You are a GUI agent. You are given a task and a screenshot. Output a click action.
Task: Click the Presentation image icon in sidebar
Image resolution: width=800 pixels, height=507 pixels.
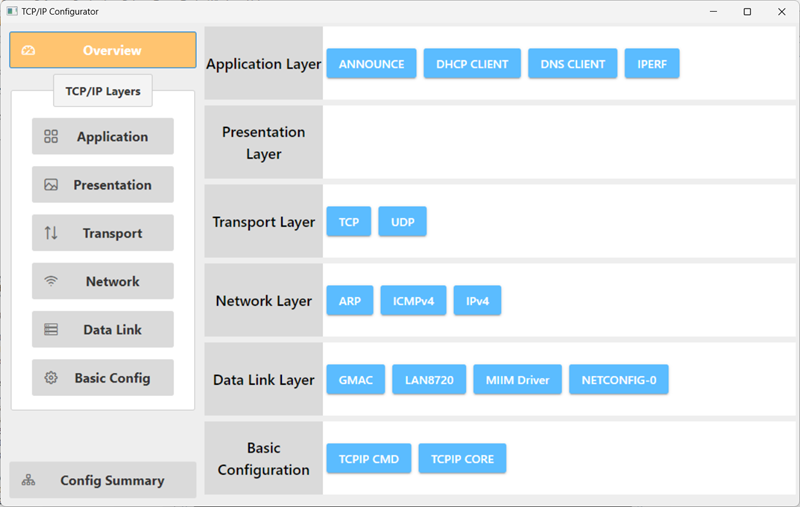click(51, 185)
